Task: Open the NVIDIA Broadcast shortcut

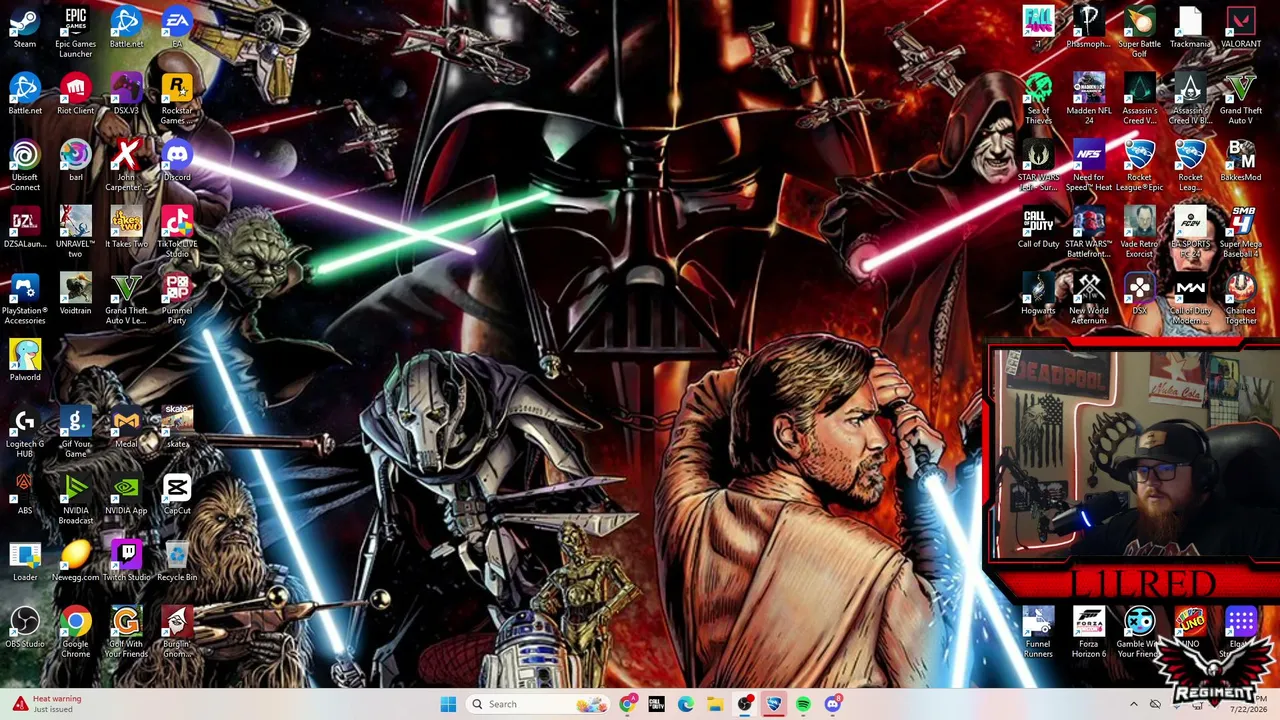Action: click(76, 499)
